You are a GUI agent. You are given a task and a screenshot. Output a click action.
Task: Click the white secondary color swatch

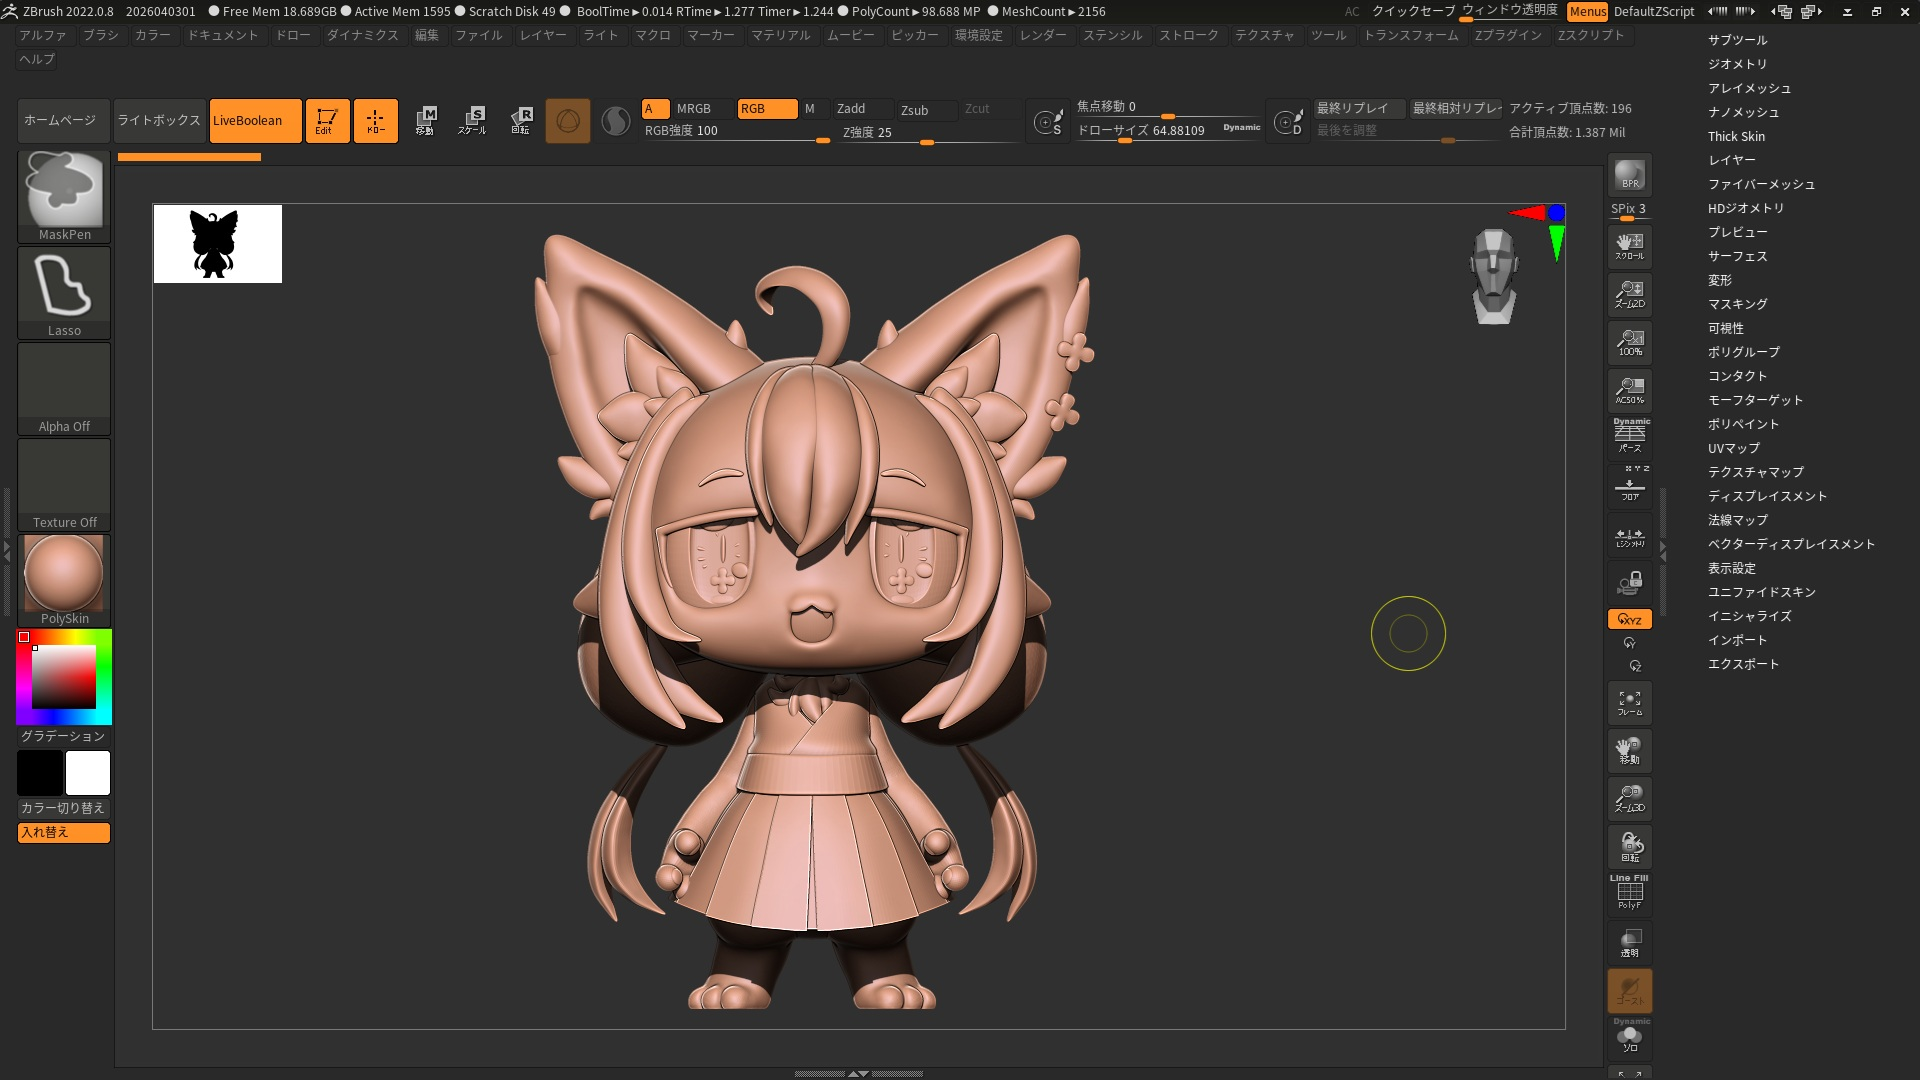click(88, 773)
